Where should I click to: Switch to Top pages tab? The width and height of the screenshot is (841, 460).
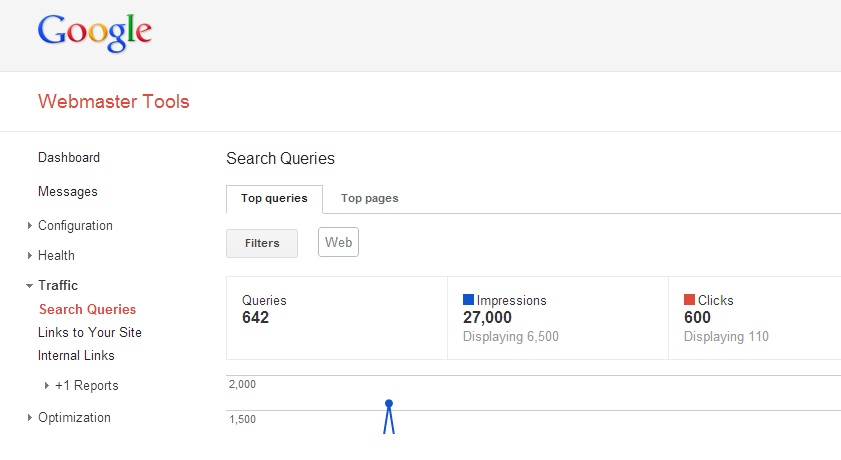coord(370,198)
